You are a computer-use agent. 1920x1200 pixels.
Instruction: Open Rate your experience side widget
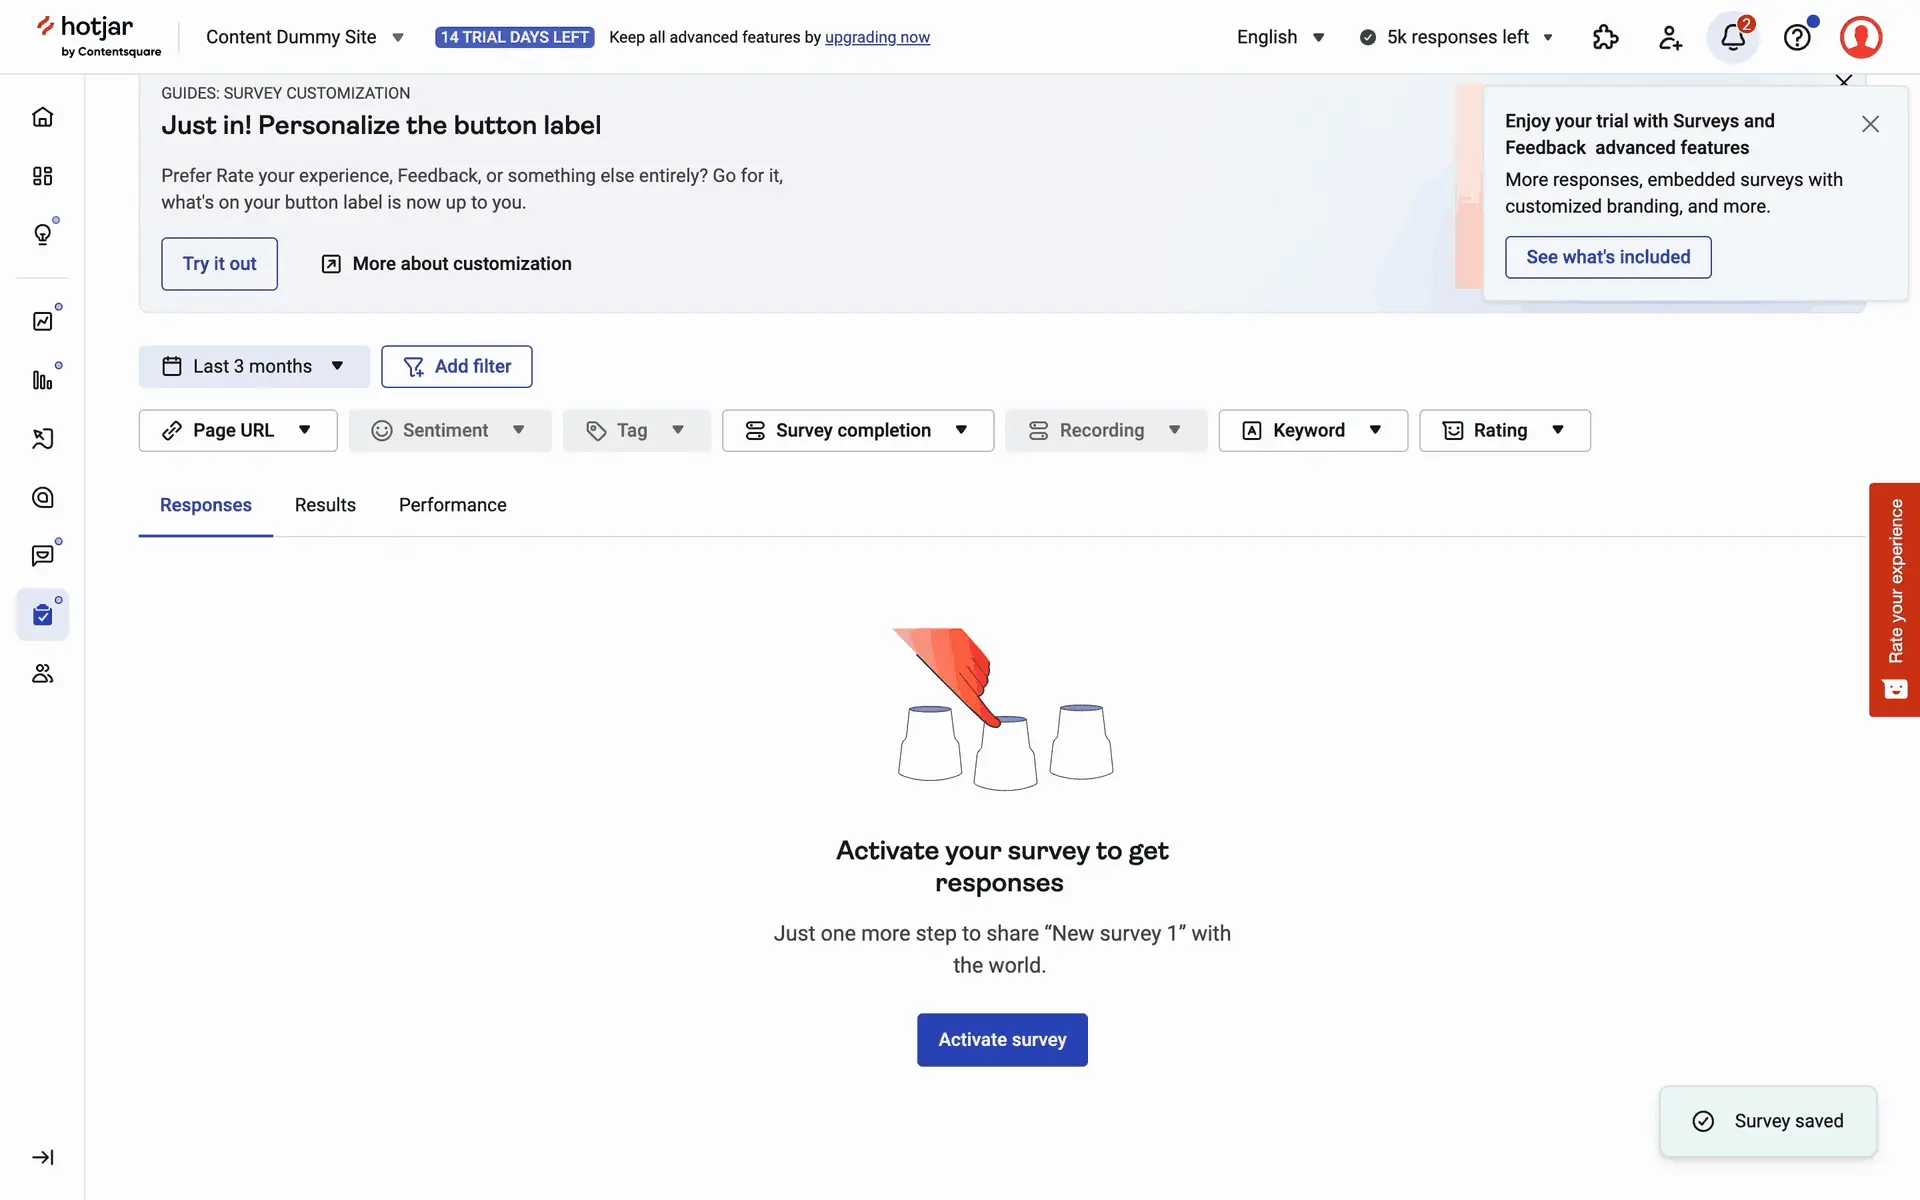(x=1895, y=600)
